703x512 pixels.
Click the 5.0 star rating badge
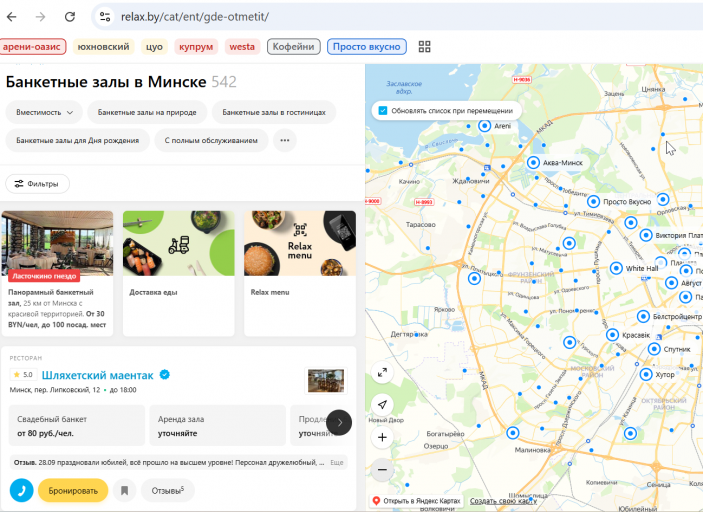point(23,374)
